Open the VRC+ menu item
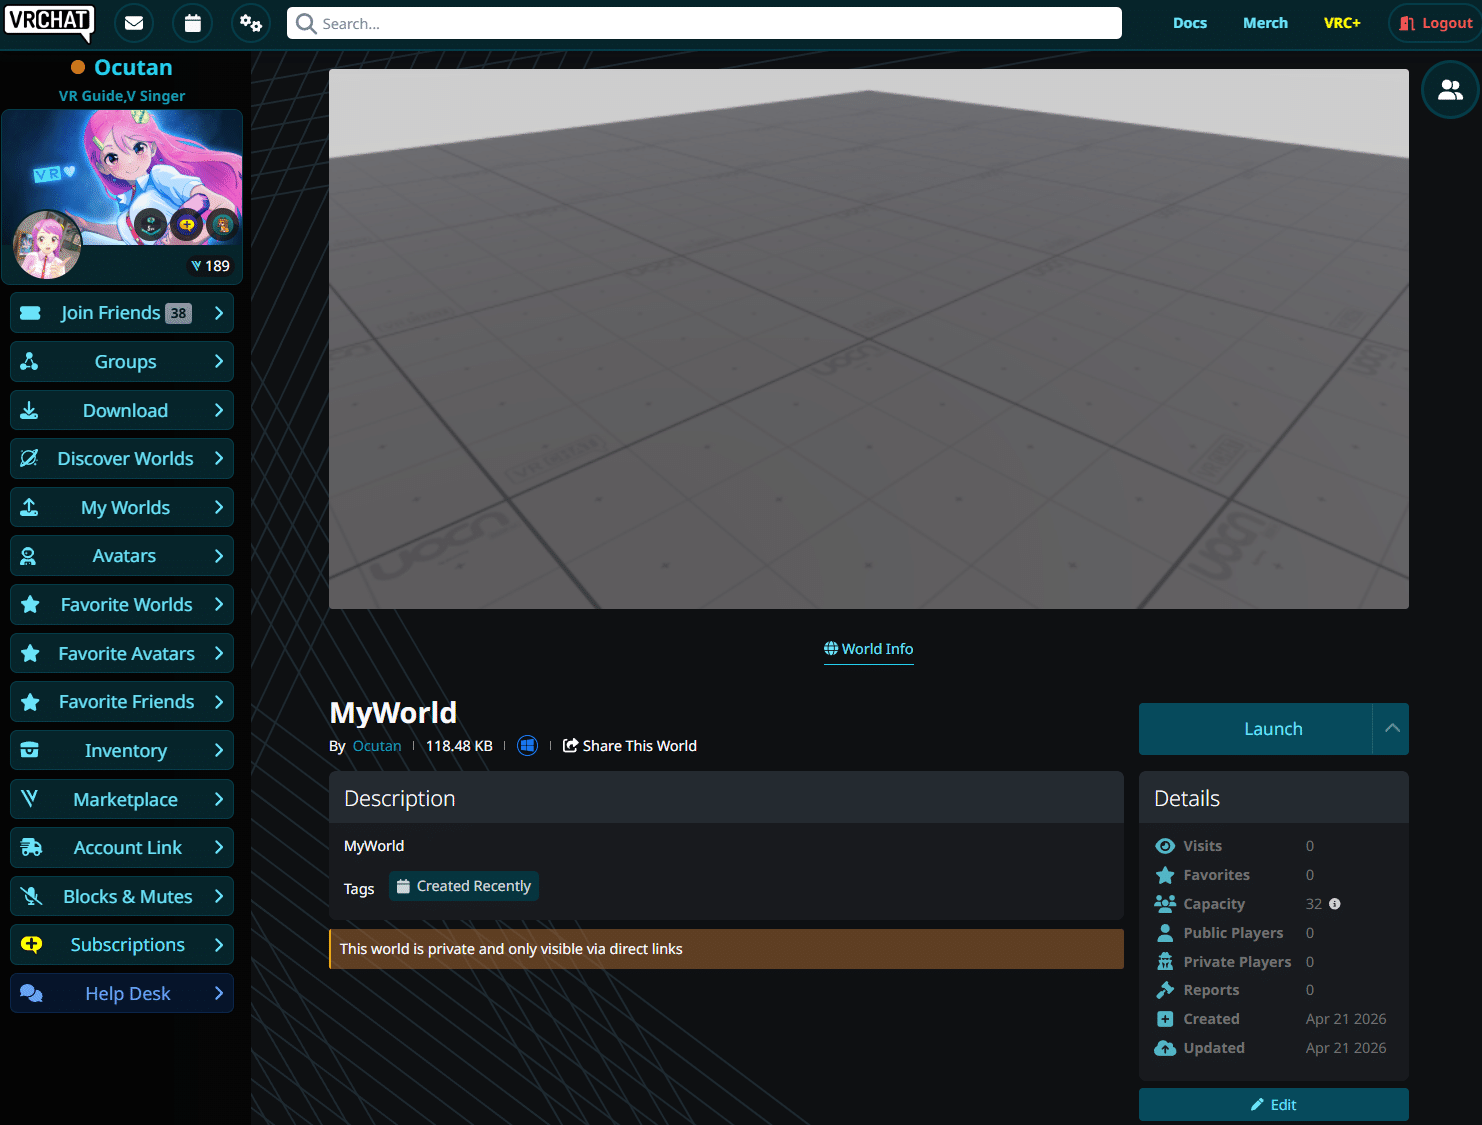The height and width of the screenshot is (1125, 1482). click(x=1342, y=23)
